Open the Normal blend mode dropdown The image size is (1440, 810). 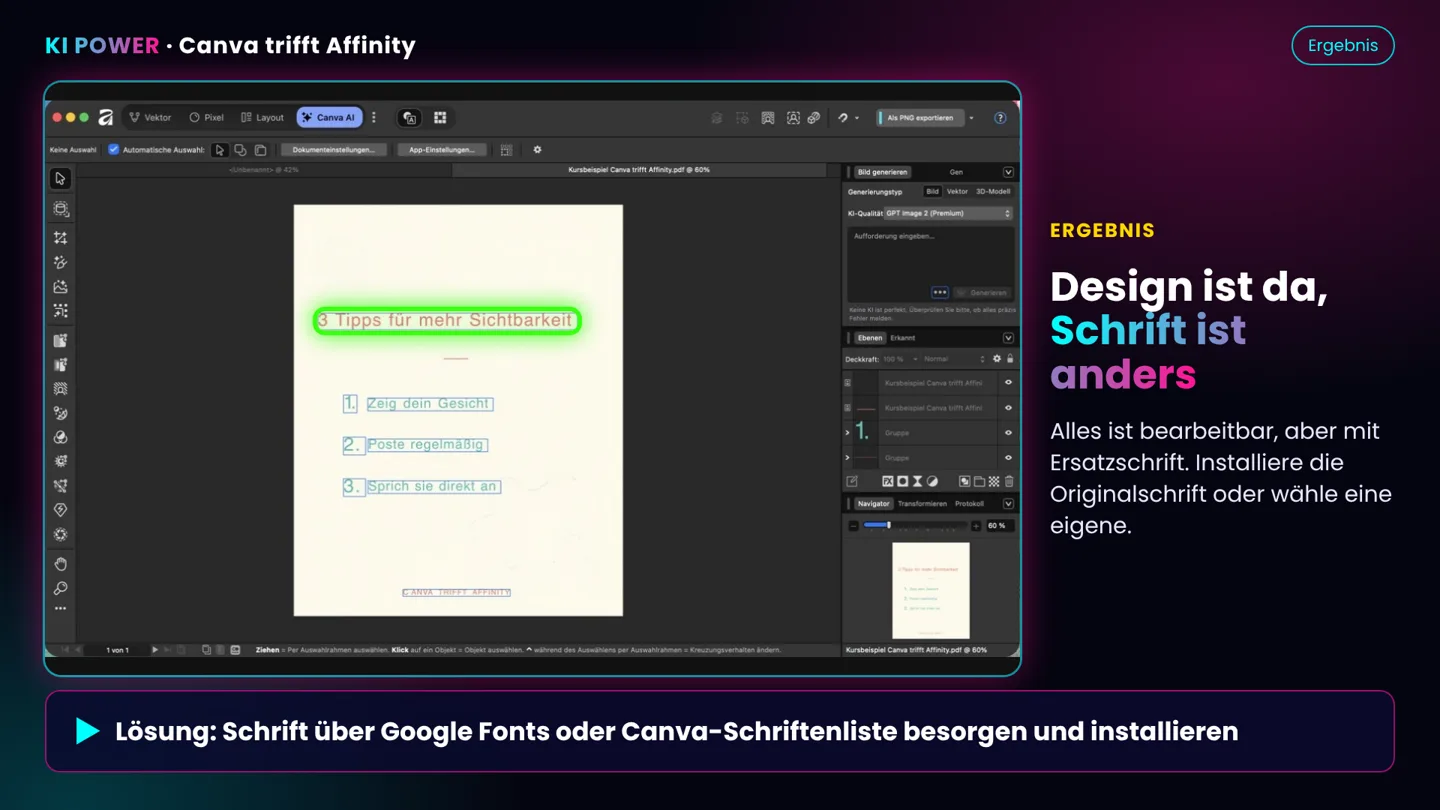tap(954, 359)
